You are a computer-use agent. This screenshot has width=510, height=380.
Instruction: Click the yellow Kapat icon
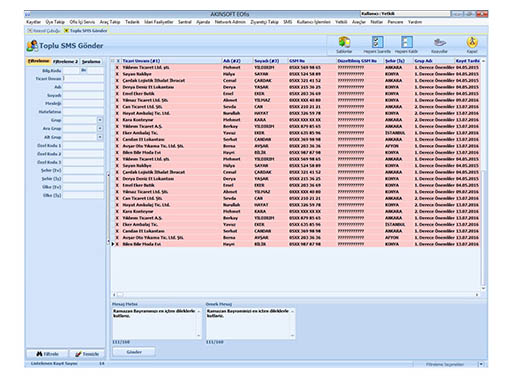click(472, 42)
